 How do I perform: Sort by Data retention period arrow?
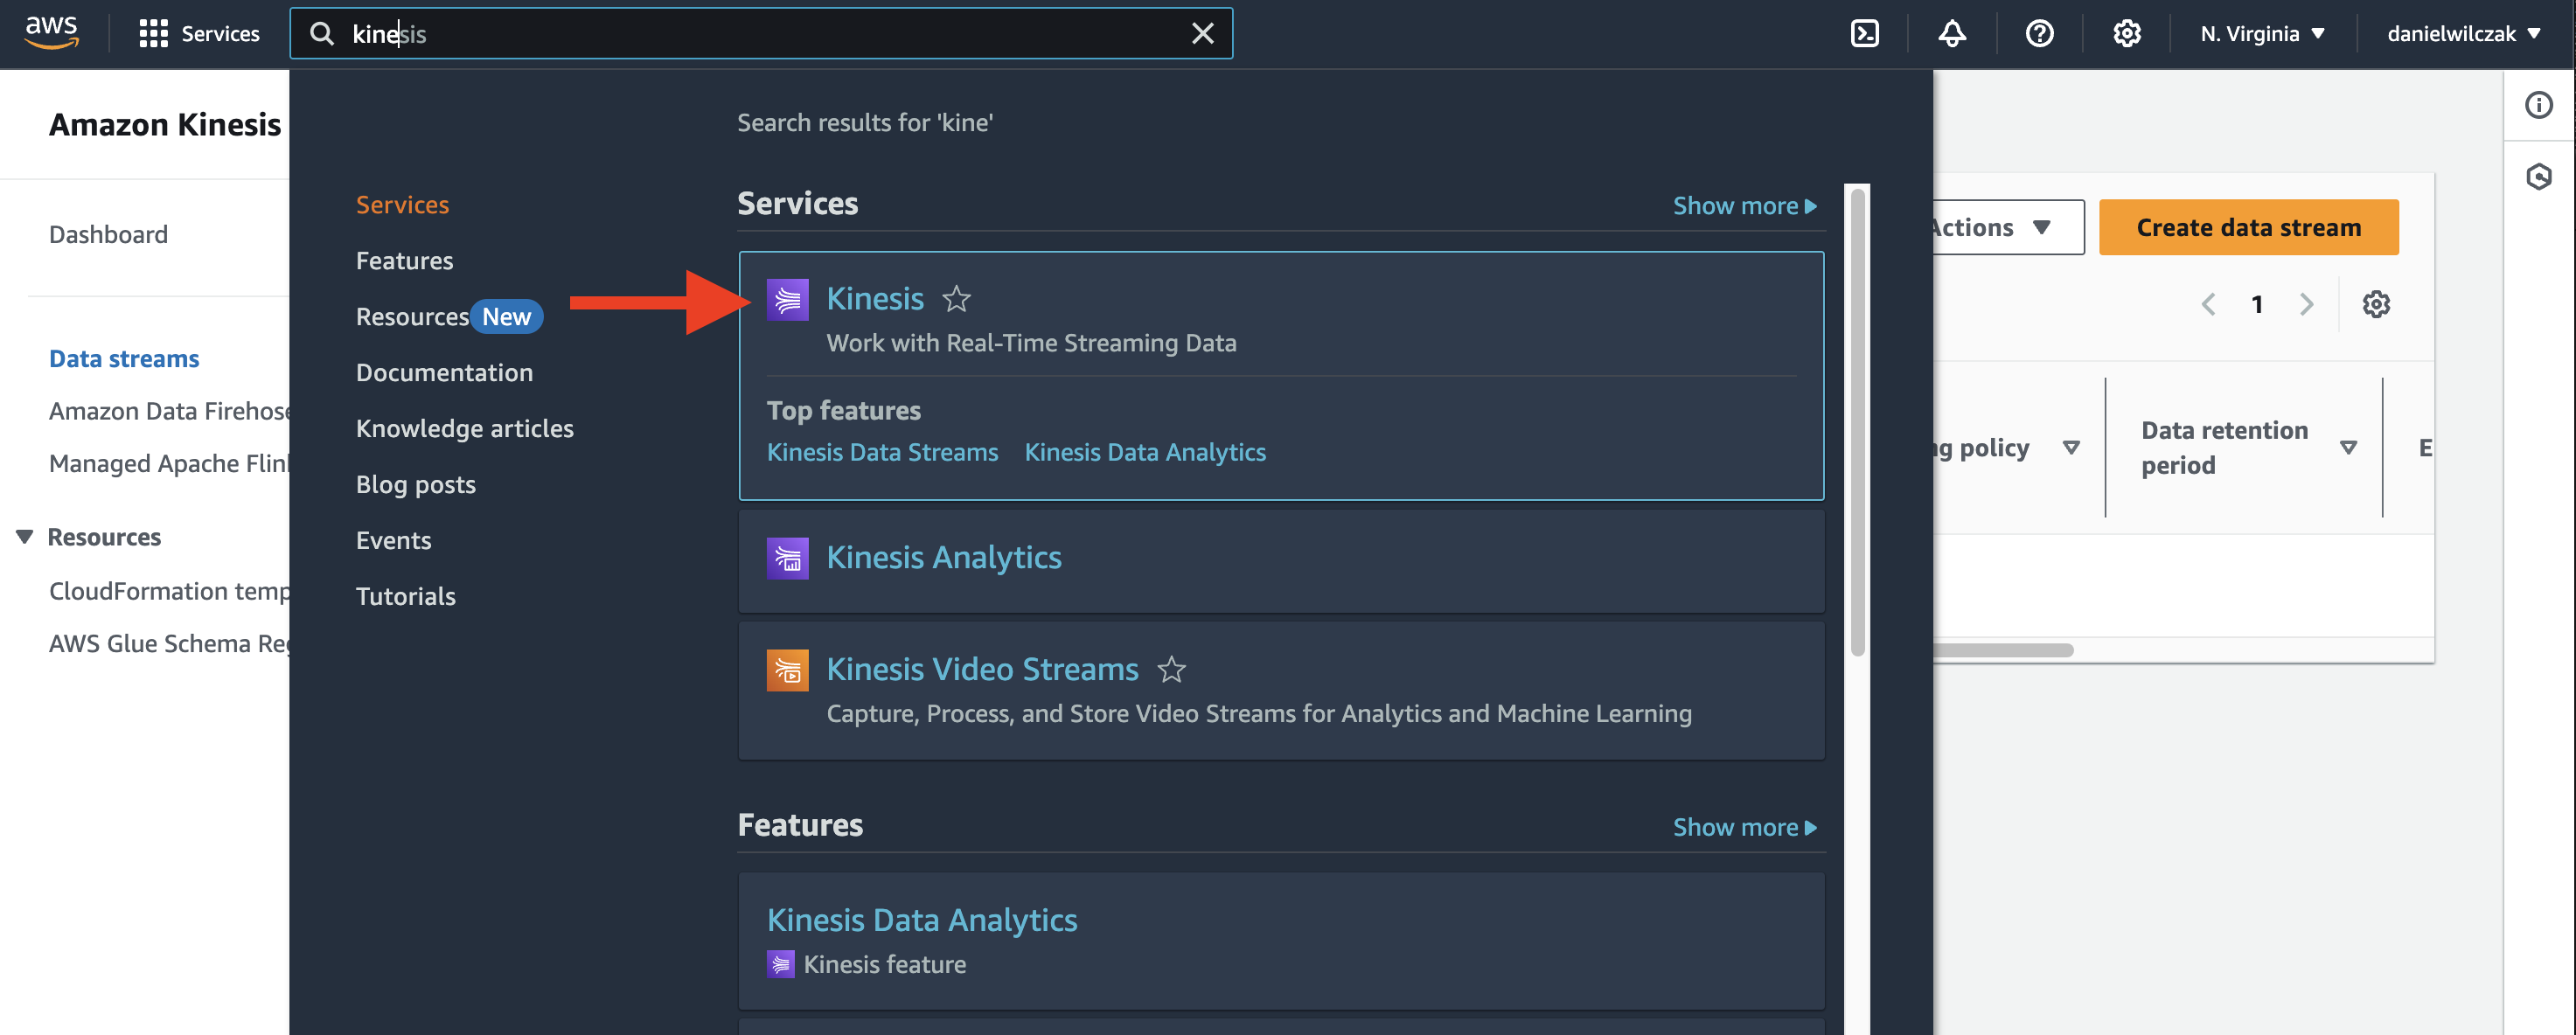2348,448
